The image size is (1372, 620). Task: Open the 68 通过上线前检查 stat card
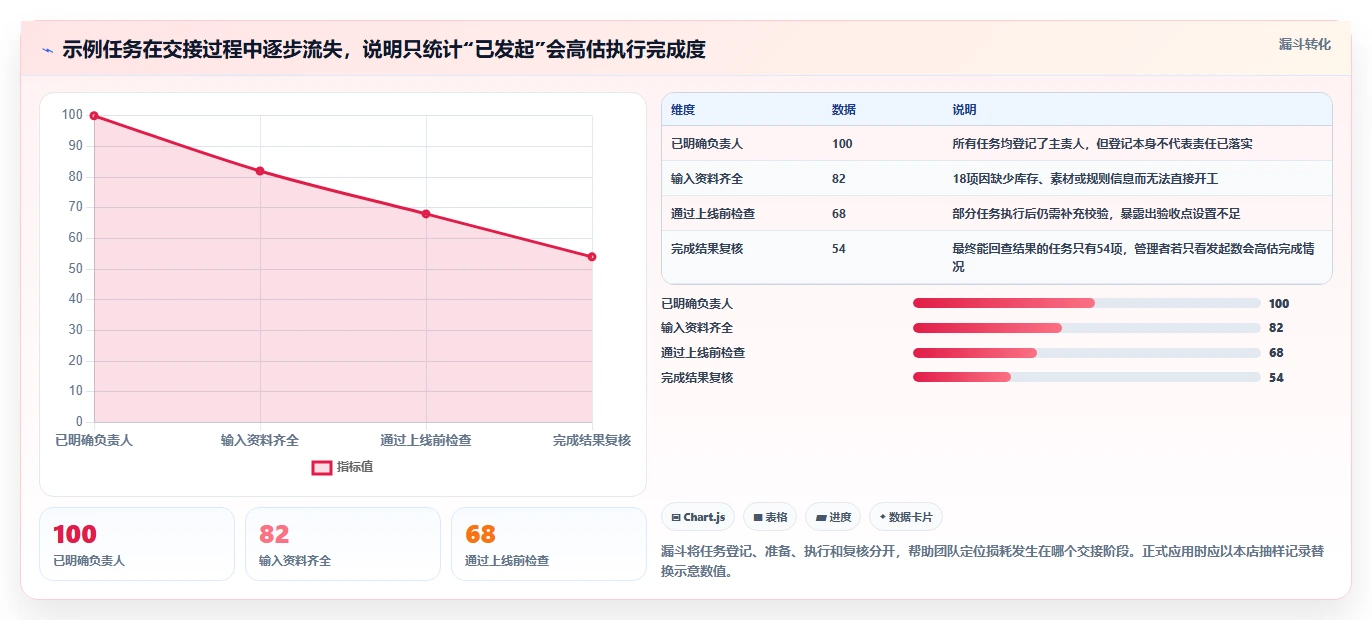click(549, 544)
